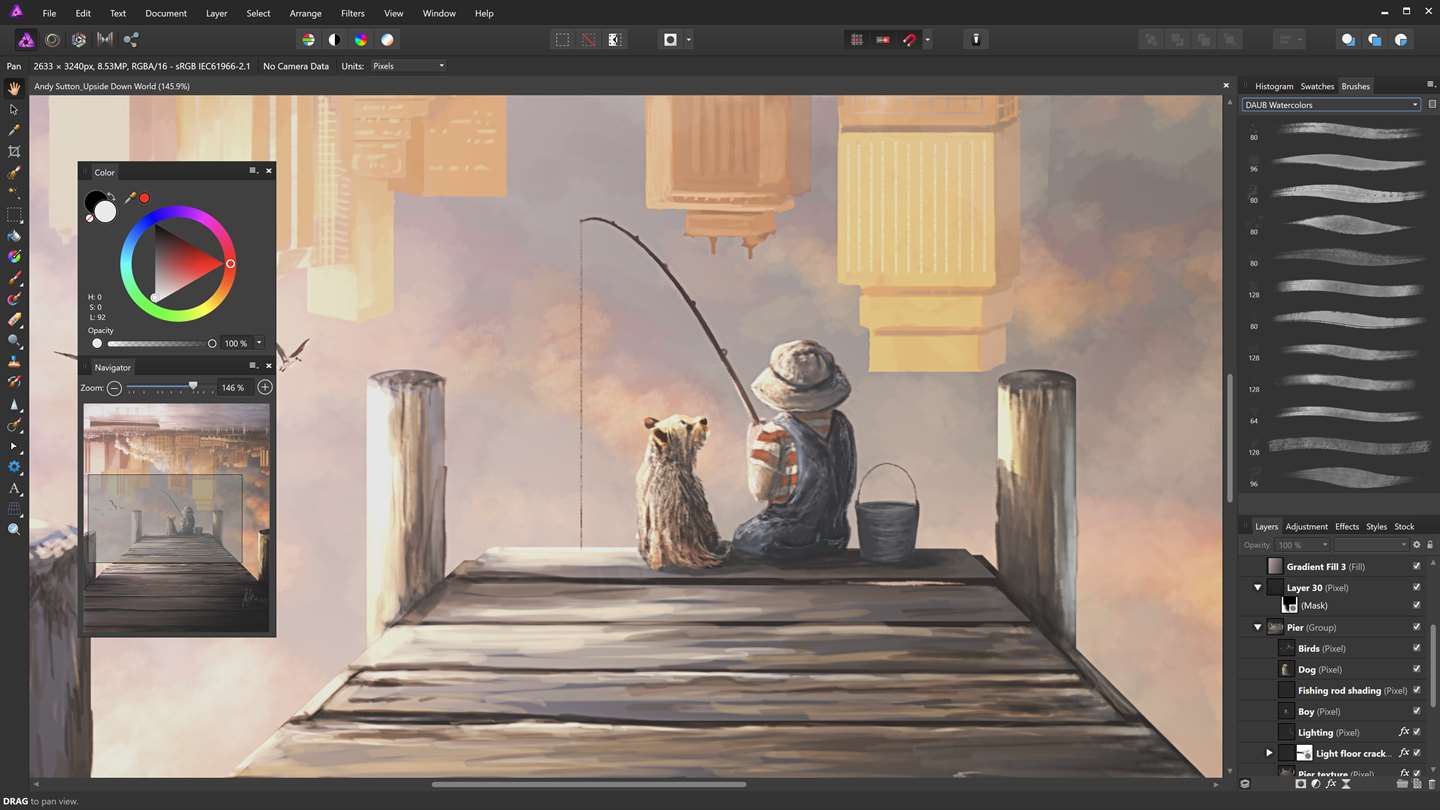Open the layer Opacity 100 % dropdown

pos(1303,545)
